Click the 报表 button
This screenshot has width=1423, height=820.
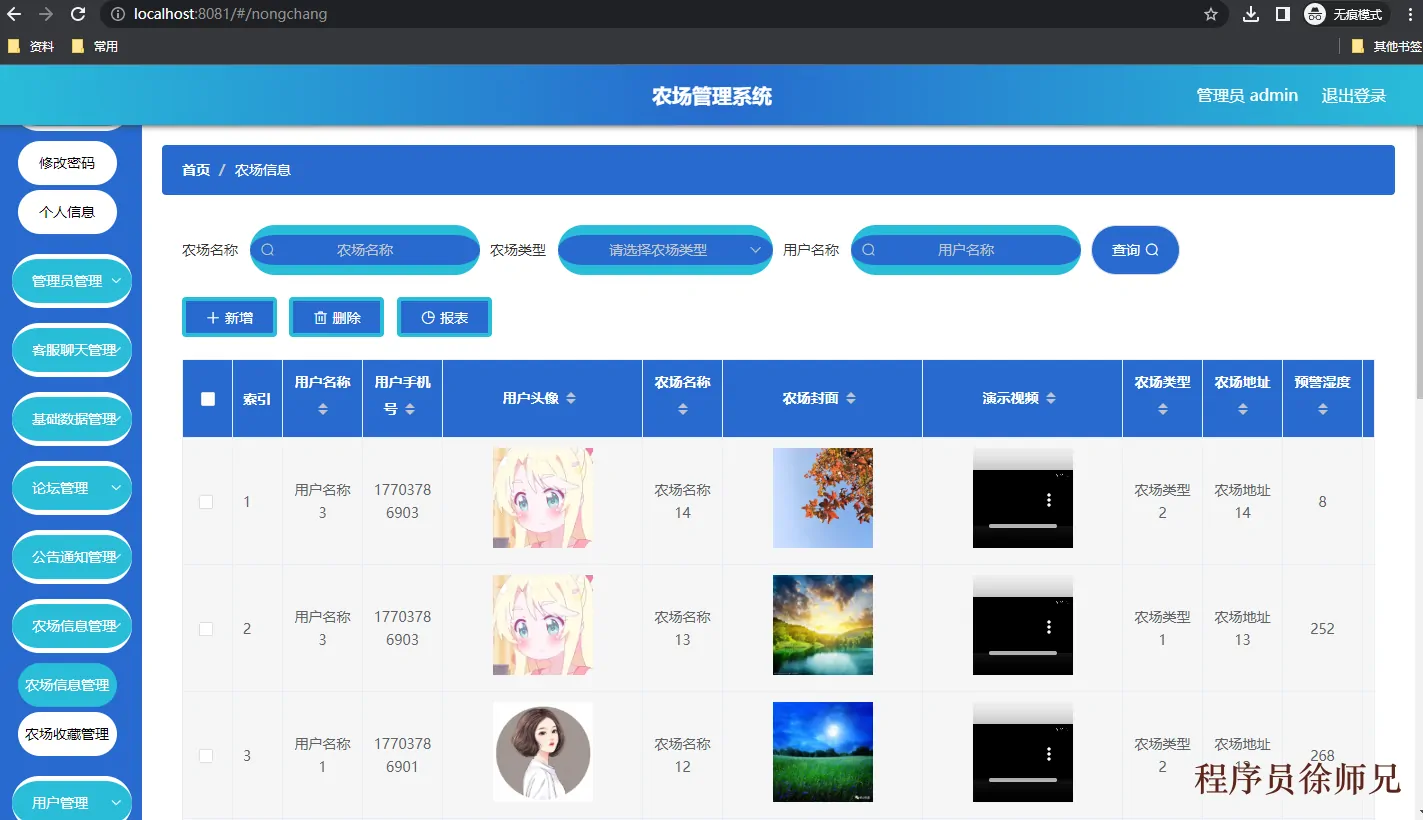[x=444, y=318]
